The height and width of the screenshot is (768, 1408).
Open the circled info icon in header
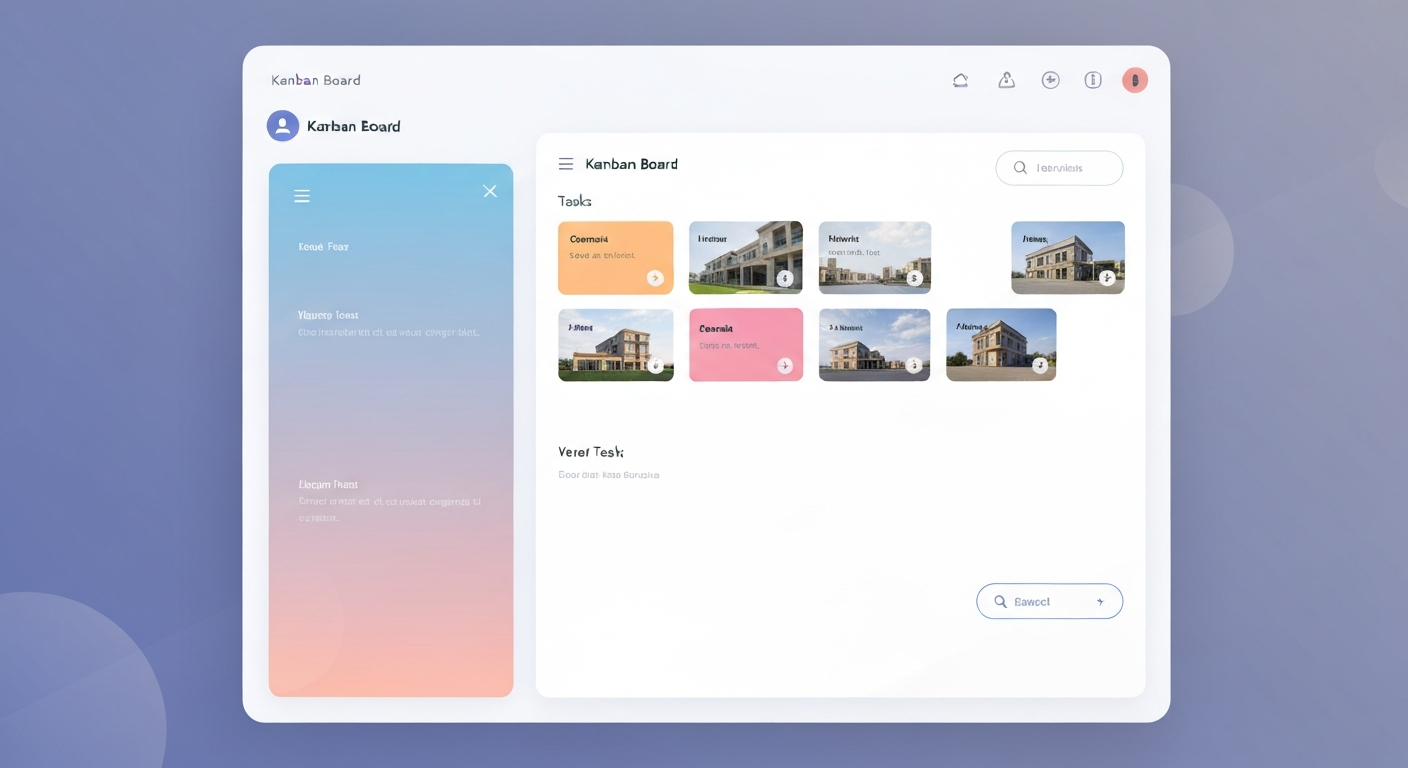click(1093, 80)
